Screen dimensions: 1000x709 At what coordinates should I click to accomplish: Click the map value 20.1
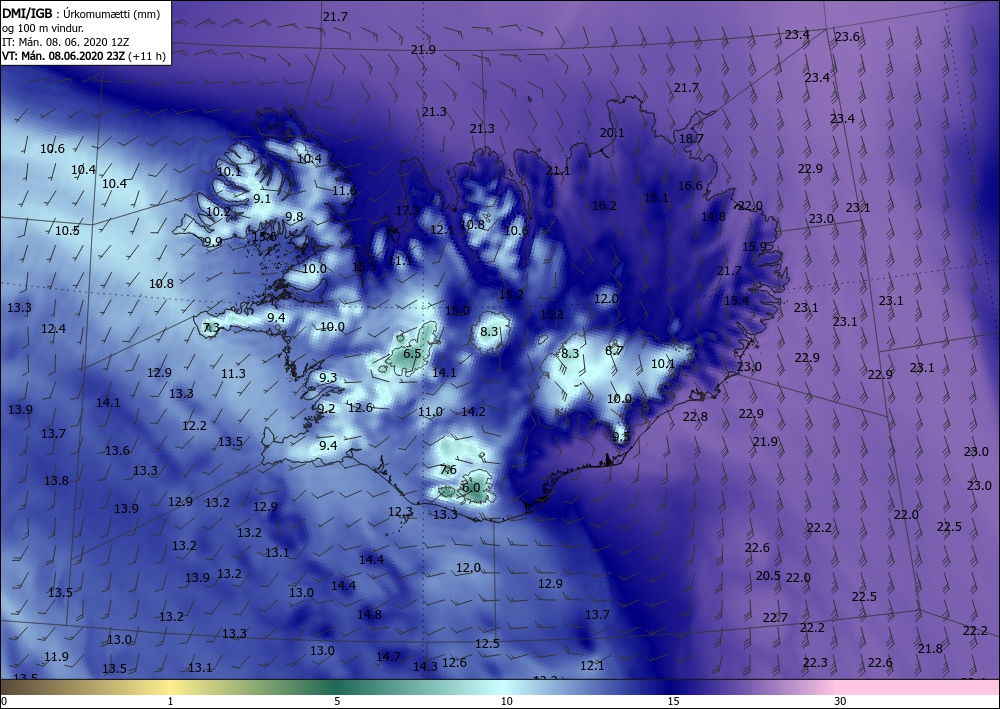pos(612,133)
